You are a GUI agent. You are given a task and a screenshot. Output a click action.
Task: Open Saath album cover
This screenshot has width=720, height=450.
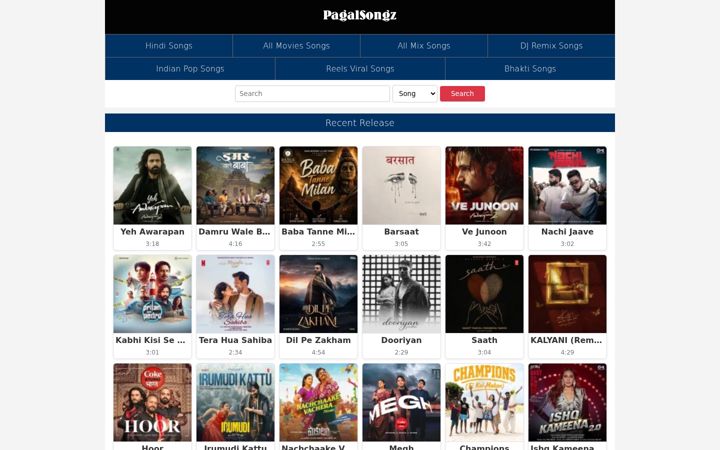[x=484, y=294]
